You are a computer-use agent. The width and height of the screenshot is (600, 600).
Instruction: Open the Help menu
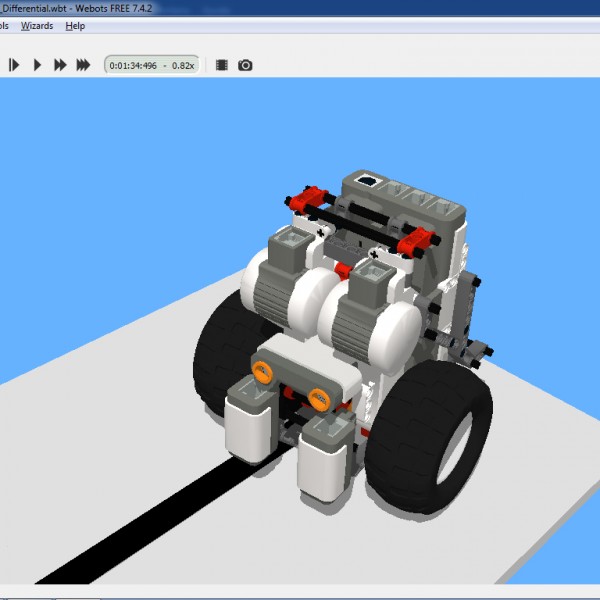pos(75,26)
